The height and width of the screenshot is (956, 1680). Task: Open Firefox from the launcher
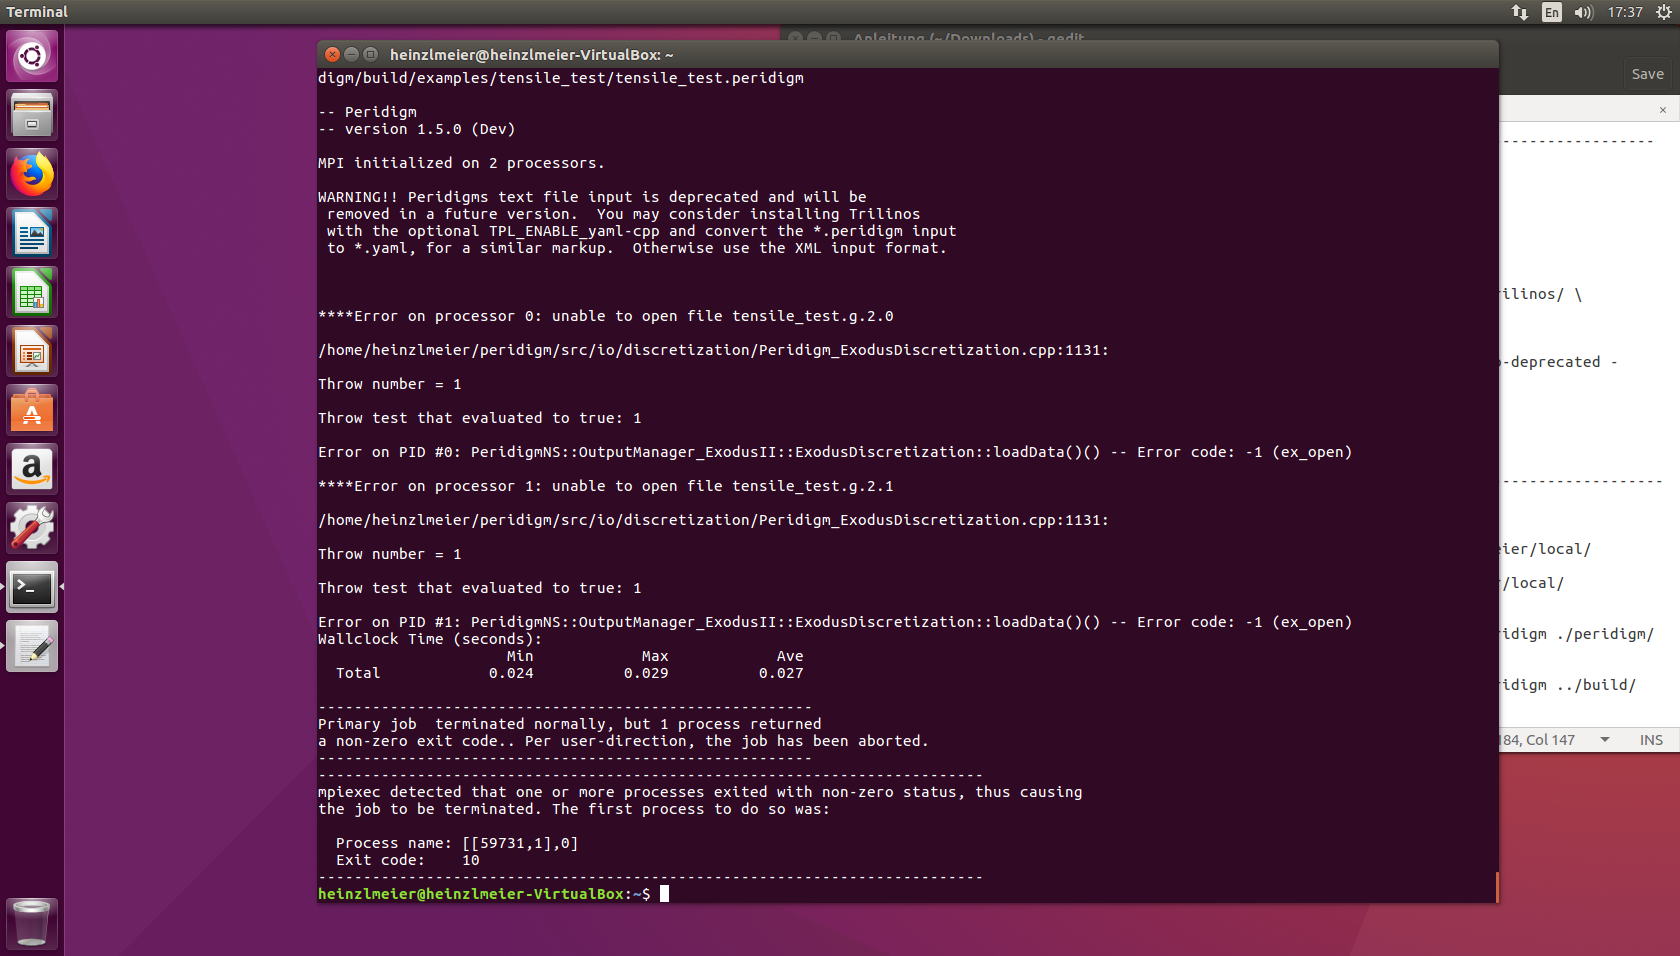pyautogui.click(x=32, y=173)
